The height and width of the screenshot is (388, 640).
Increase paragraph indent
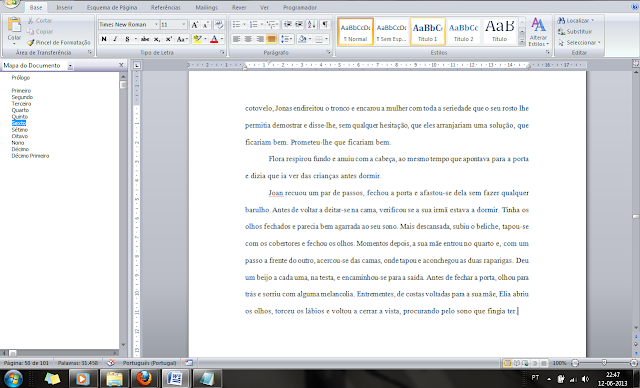point(299,24)
